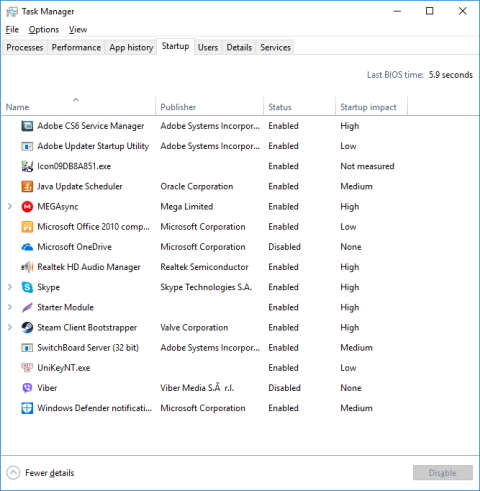Click the Steam Client Bootstrapper icon
This screenshot has height=491, width=480.
[x=27, y=327]
